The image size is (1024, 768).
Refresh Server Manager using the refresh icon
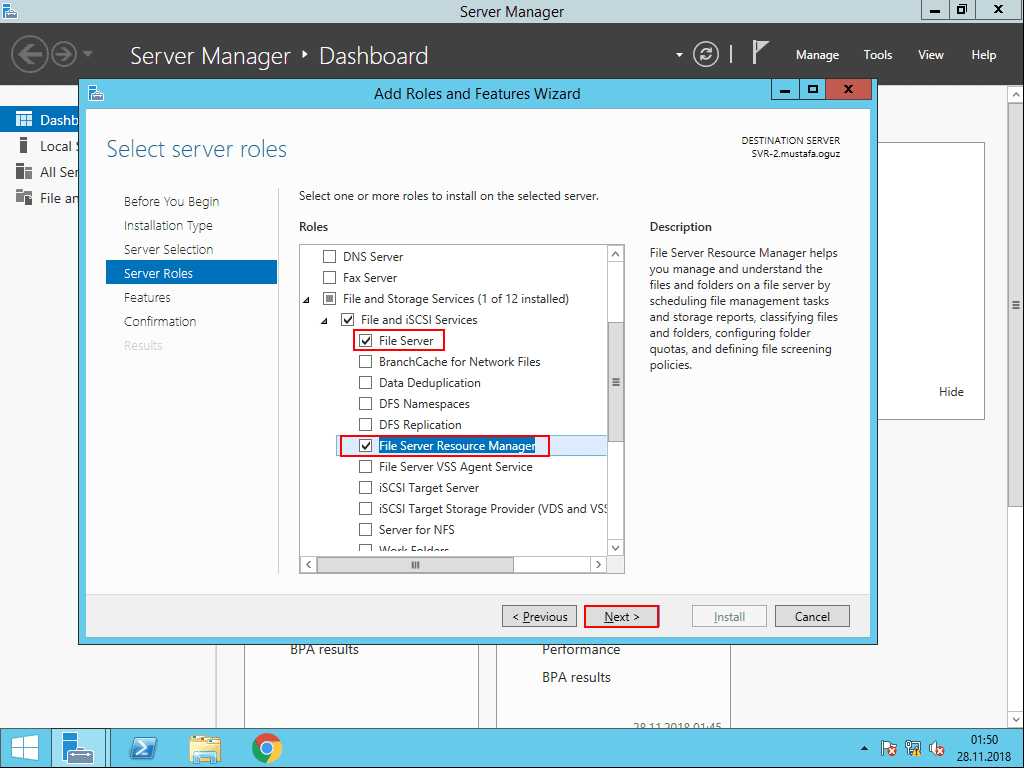[705, 55]
